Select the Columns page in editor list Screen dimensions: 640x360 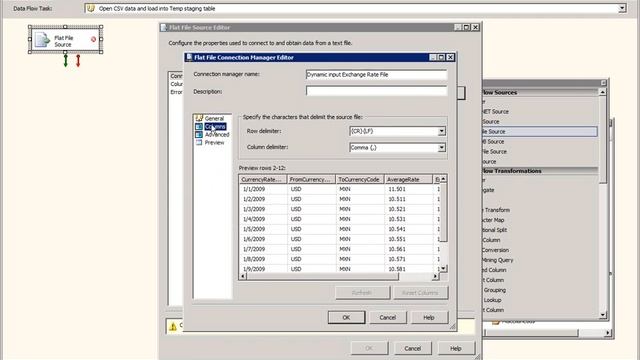215,127
